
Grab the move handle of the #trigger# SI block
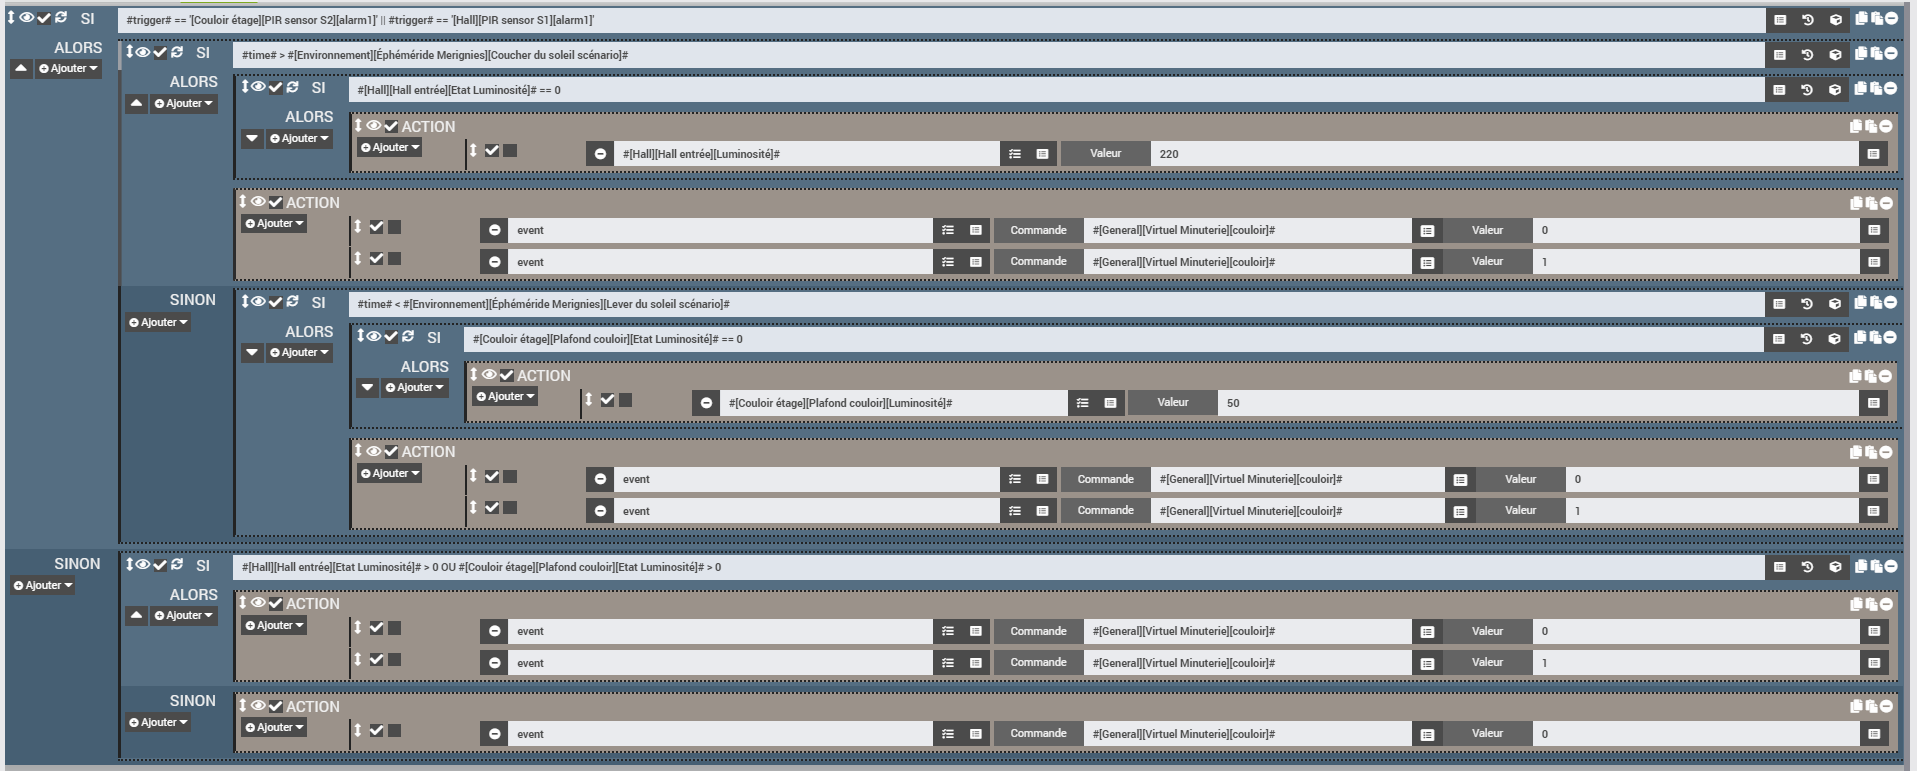click(11, 18)
